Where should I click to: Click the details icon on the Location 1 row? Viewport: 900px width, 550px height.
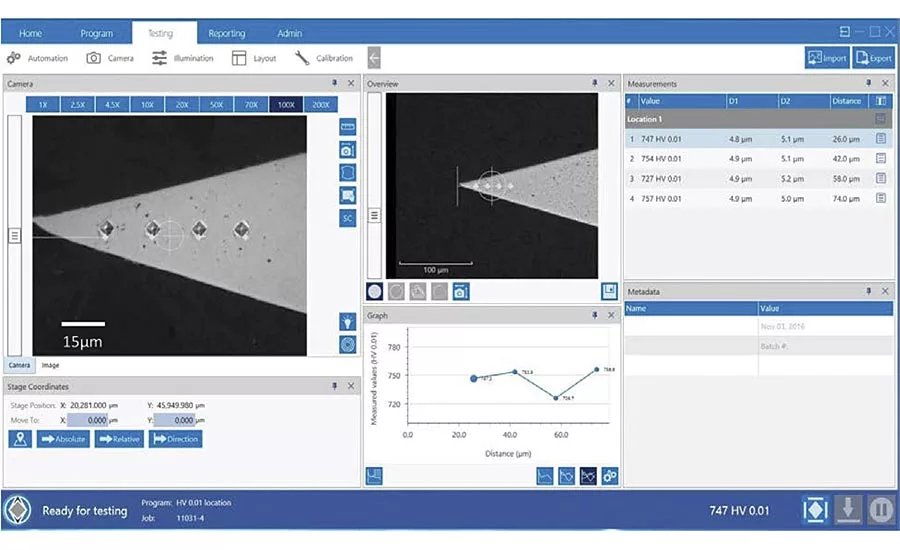(880, 119)
